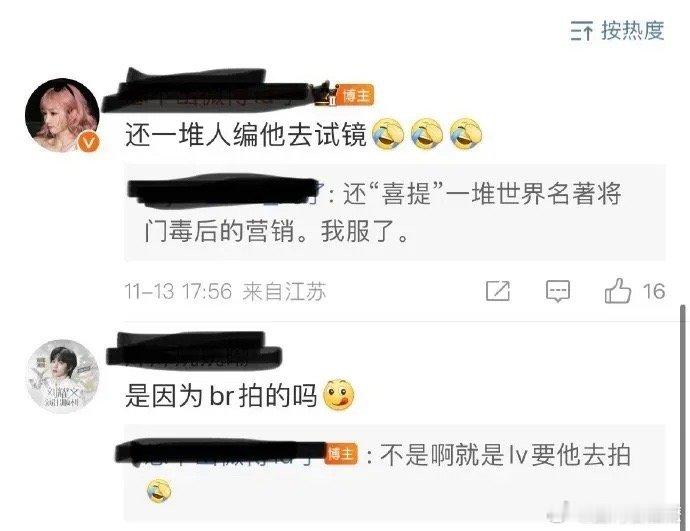Open the 按热度 sort order option

(x=617, y=31)
